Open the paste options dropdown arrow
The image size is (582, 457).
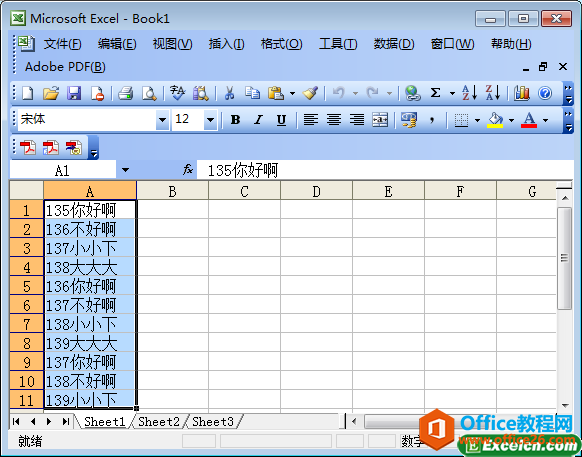[292, 93]
